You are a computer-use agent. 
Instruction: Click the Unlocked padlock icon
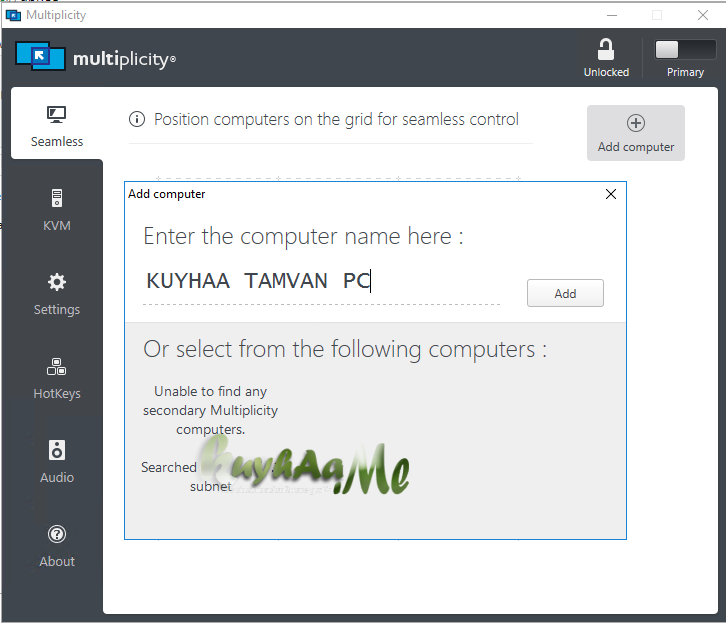coord(606,50)
